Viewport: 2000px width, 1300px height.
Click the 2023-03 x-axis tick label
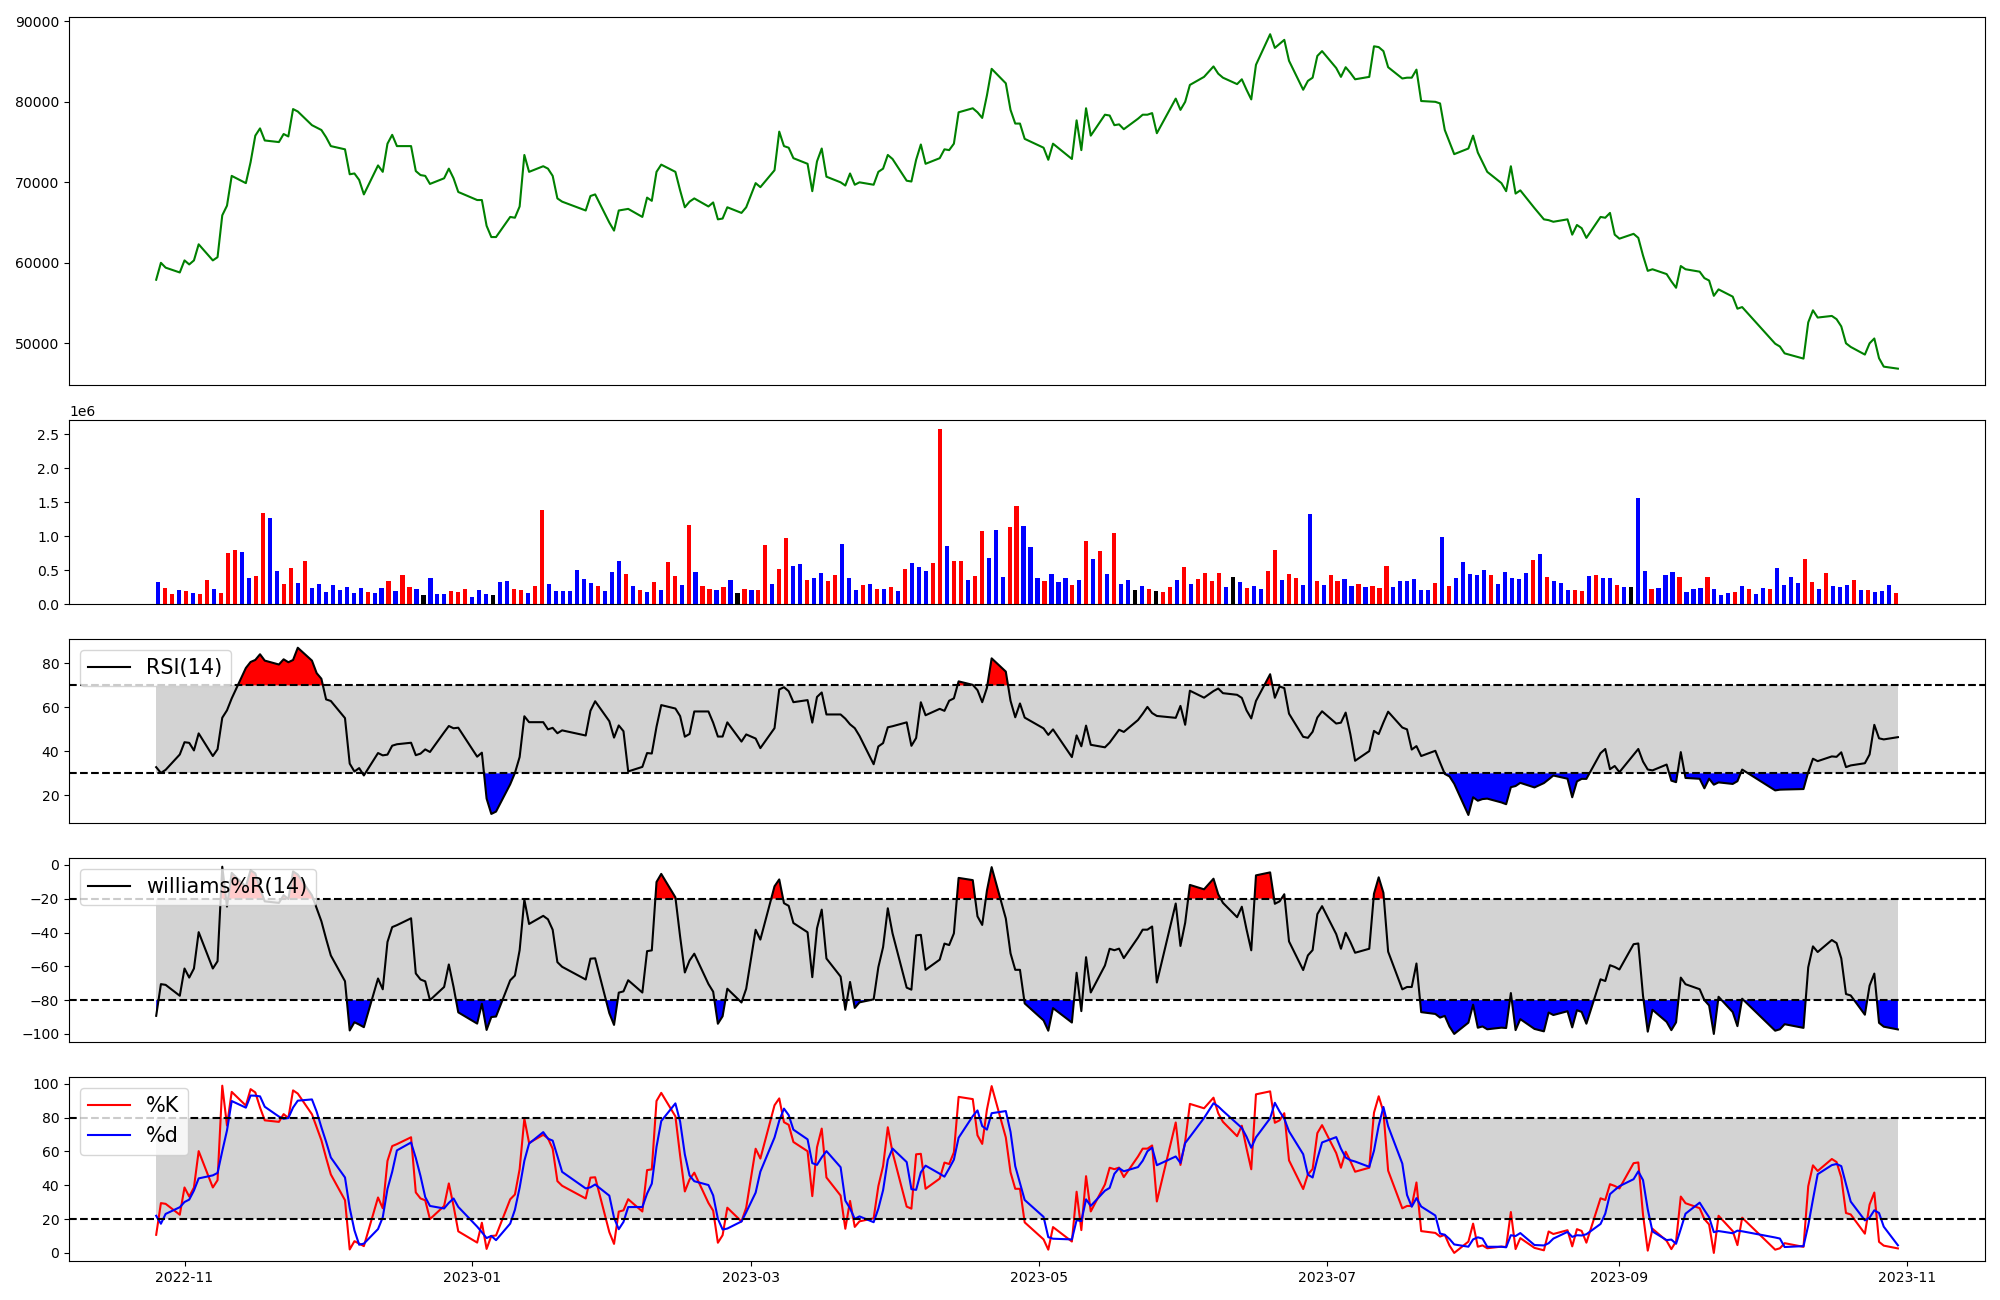click(x=751, y=1277)
